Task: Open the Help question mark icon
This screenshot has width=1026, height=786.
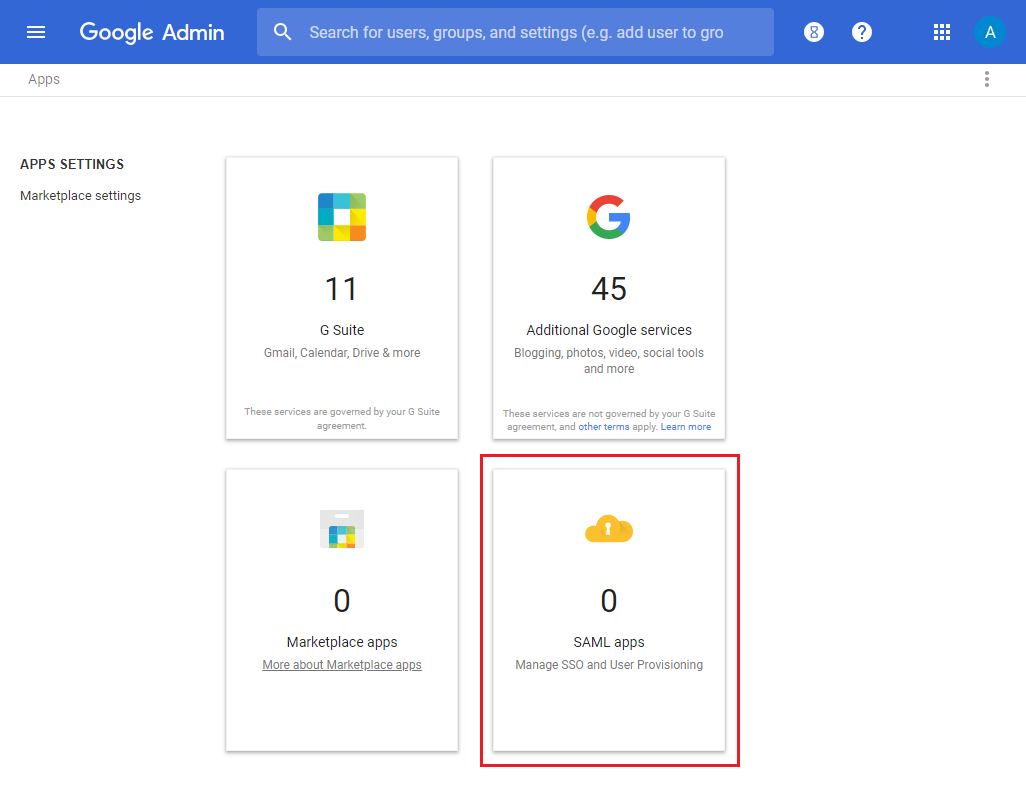Action: pyautogui.click(x=862, y=32)
